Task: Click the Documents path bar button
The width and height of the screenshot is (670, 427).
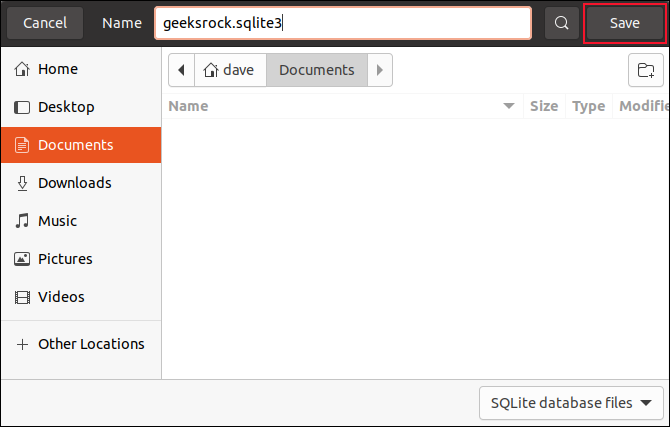Action: pyautogui.click(x=316, y=70)
